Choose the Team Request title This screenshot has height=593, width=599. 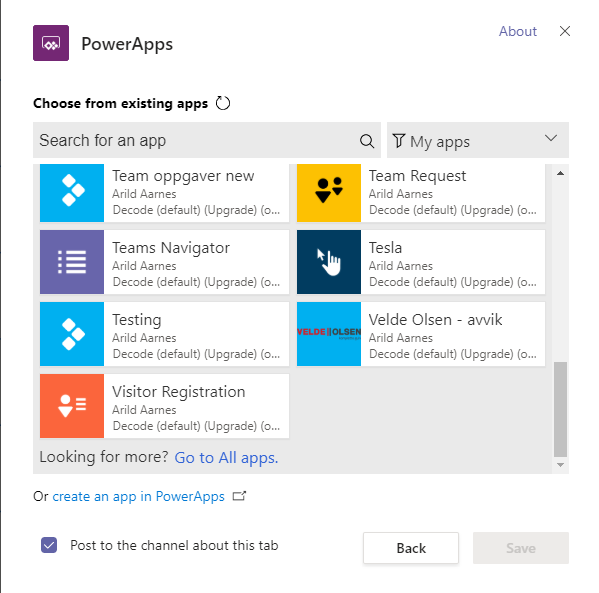coord(417,176)
